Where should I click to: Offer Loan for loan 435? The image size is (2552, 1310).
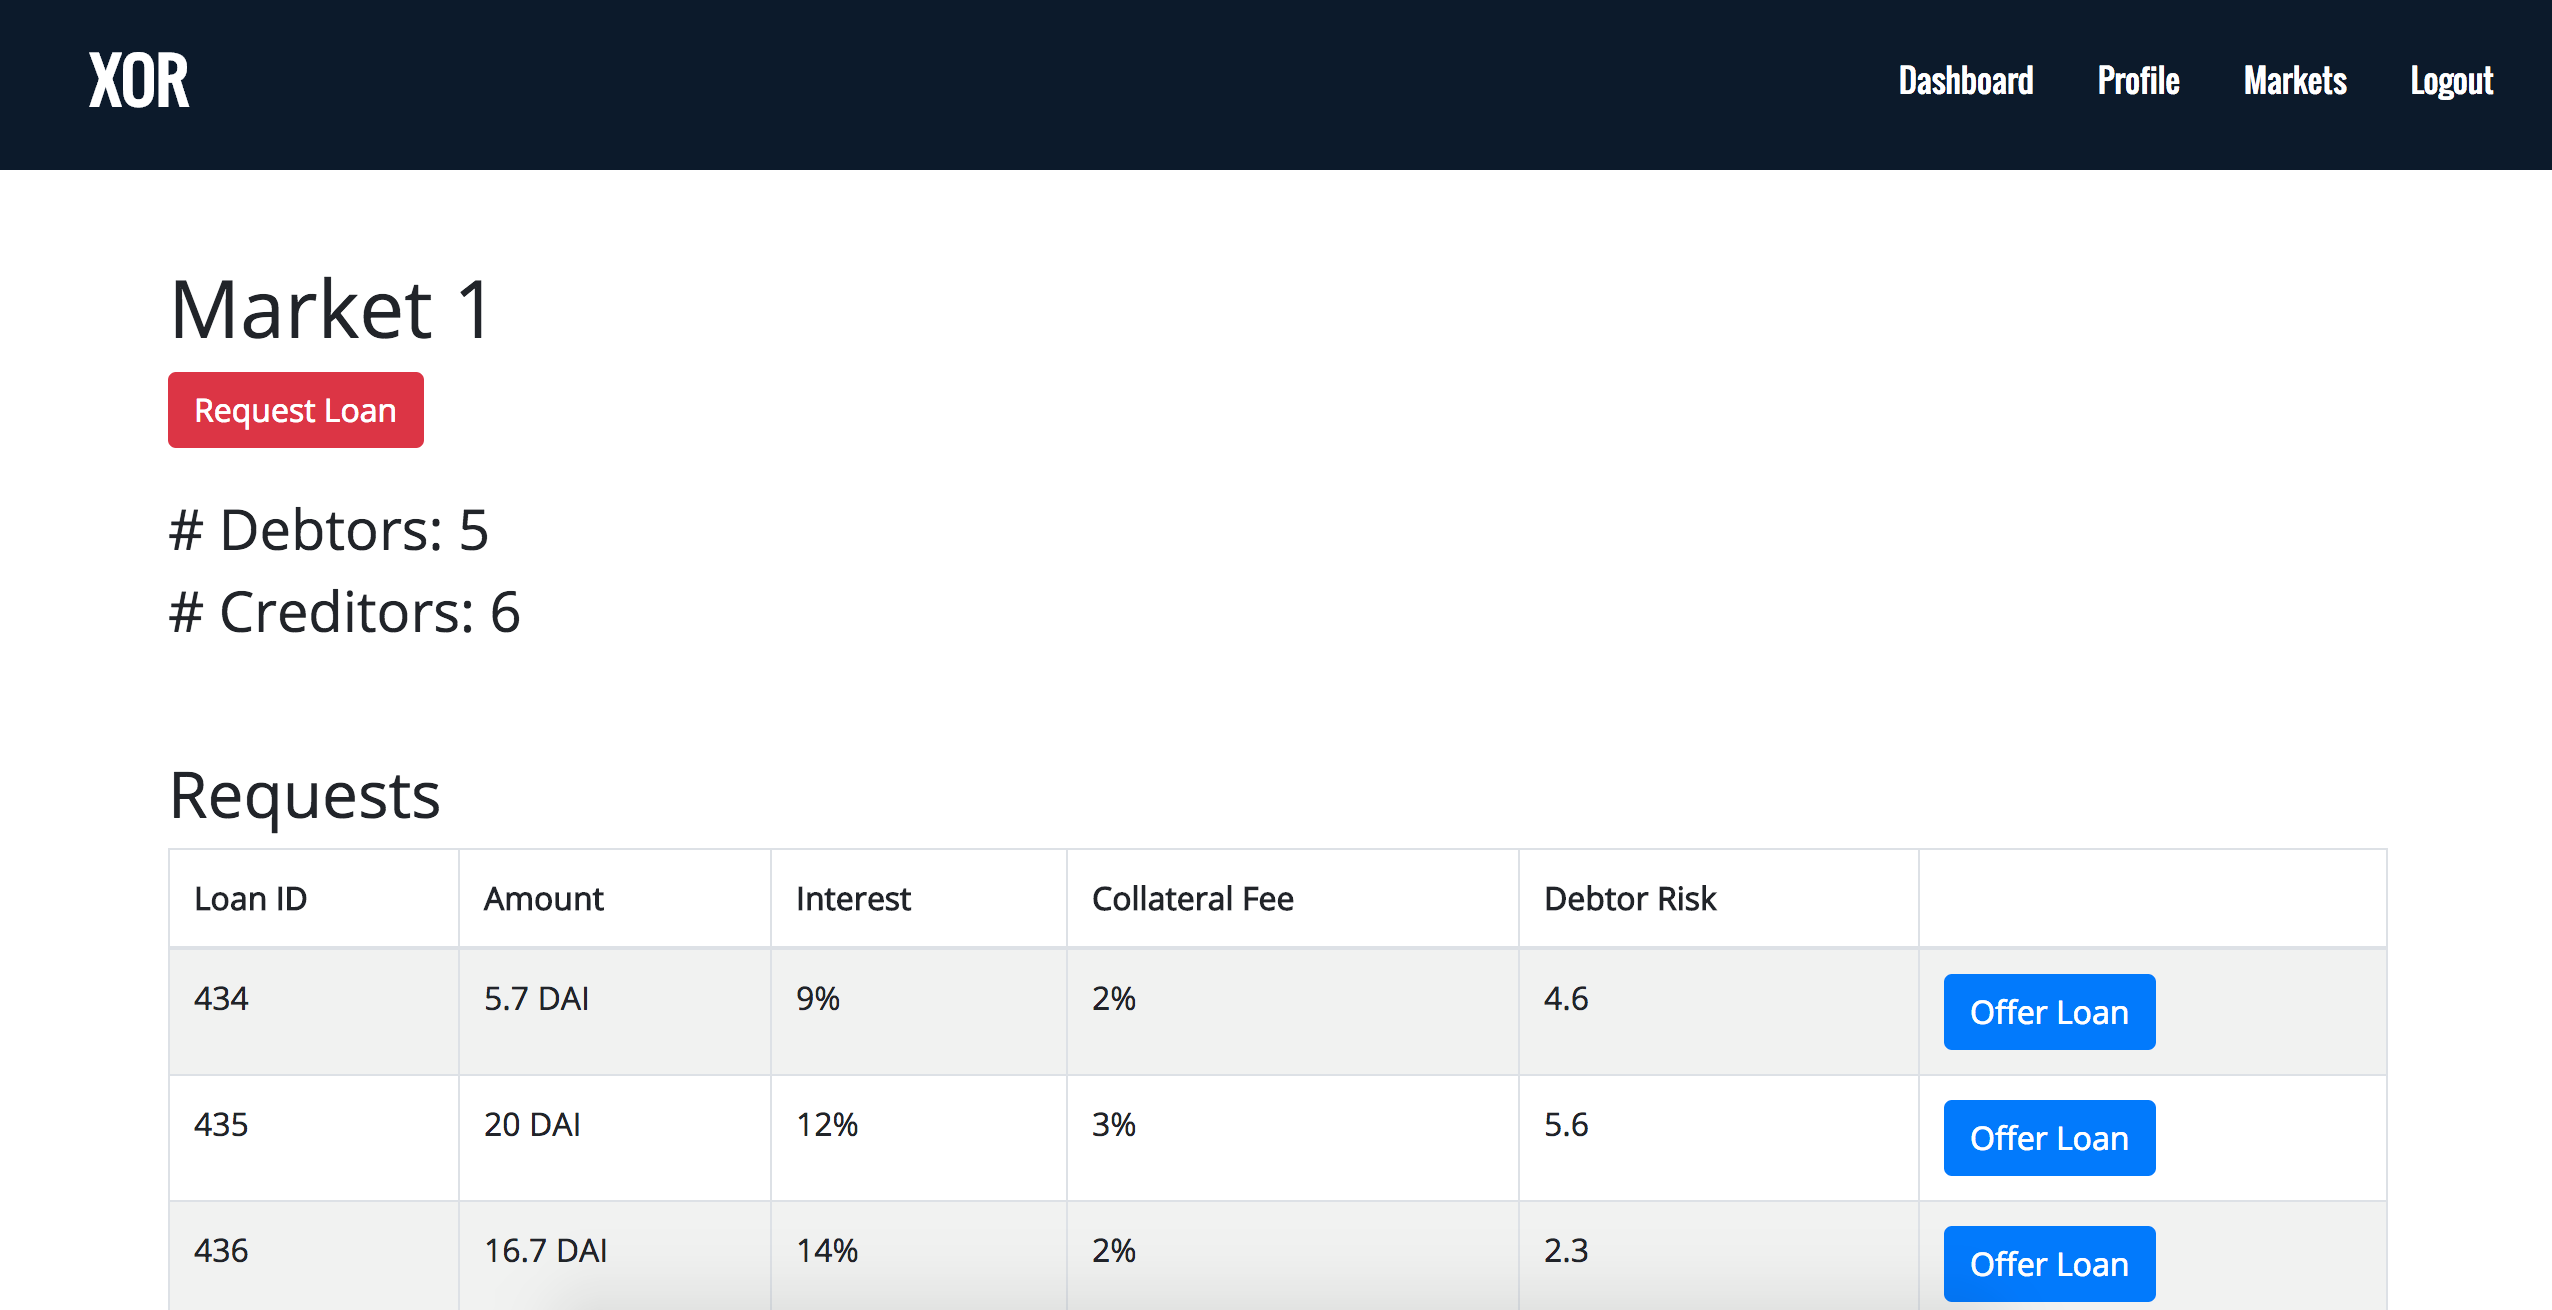(2048, 1138)
